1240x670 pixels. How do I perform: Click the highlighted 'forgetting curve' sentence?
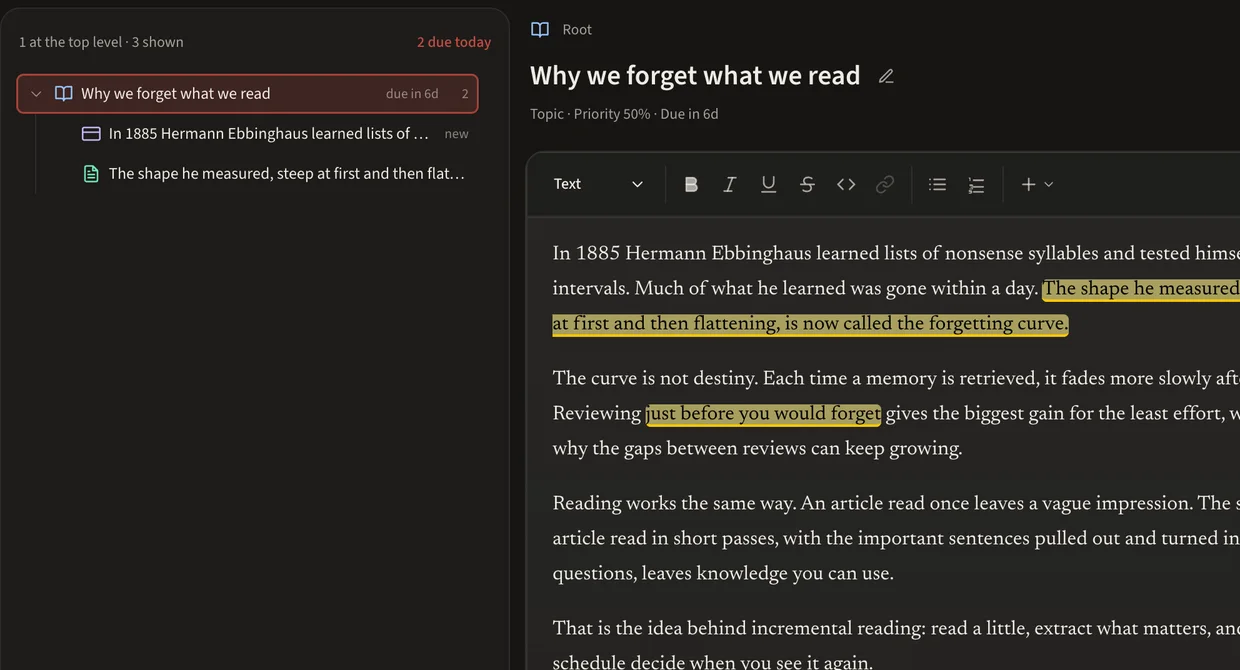point(810,324)
